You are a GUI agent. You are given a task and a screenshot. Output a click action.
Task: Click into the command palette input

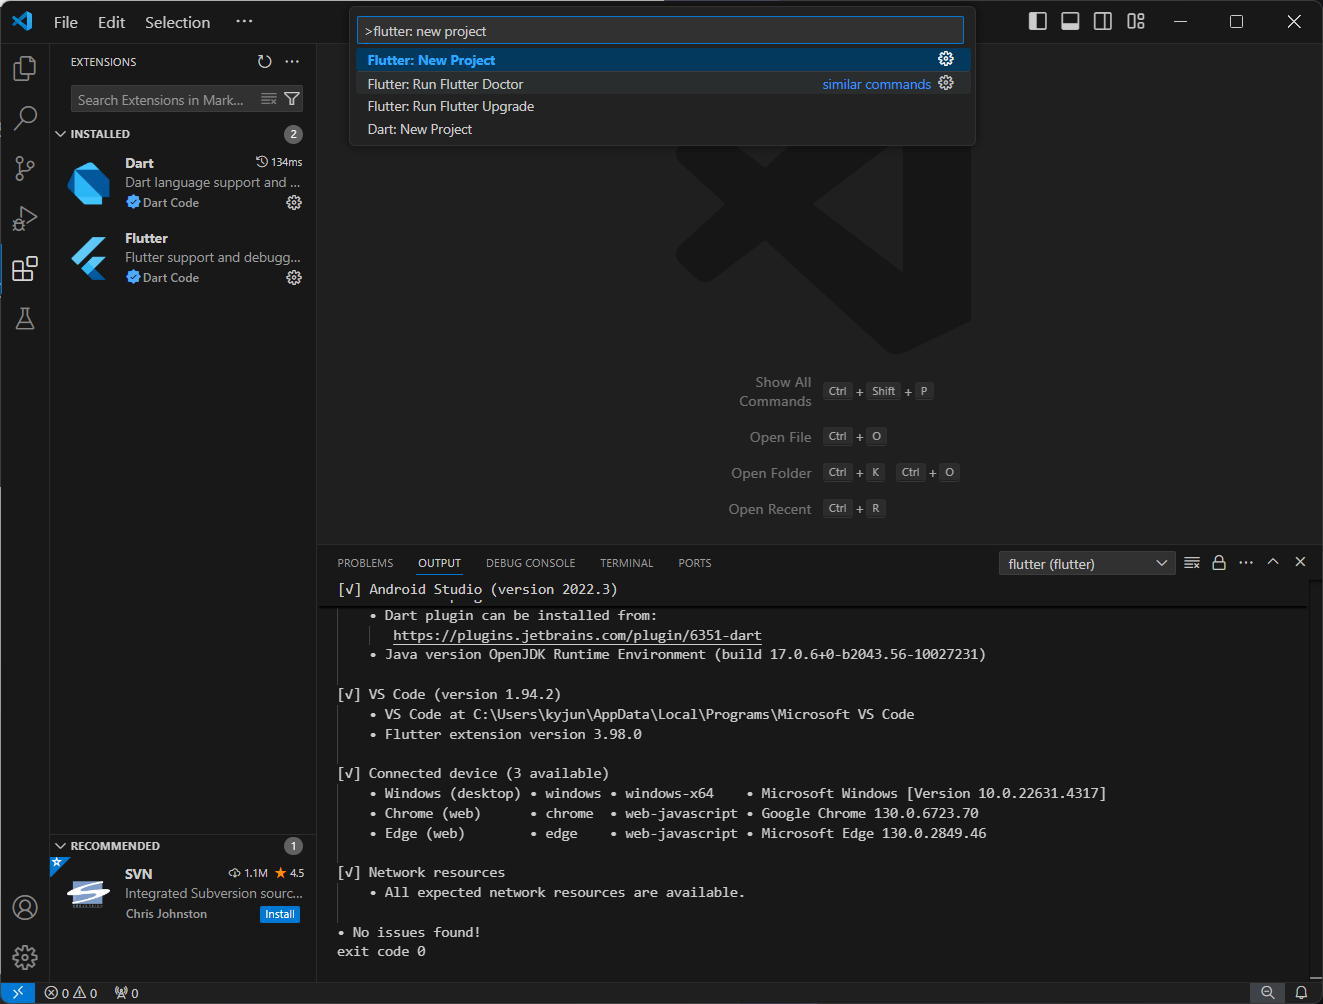point(660,31)
